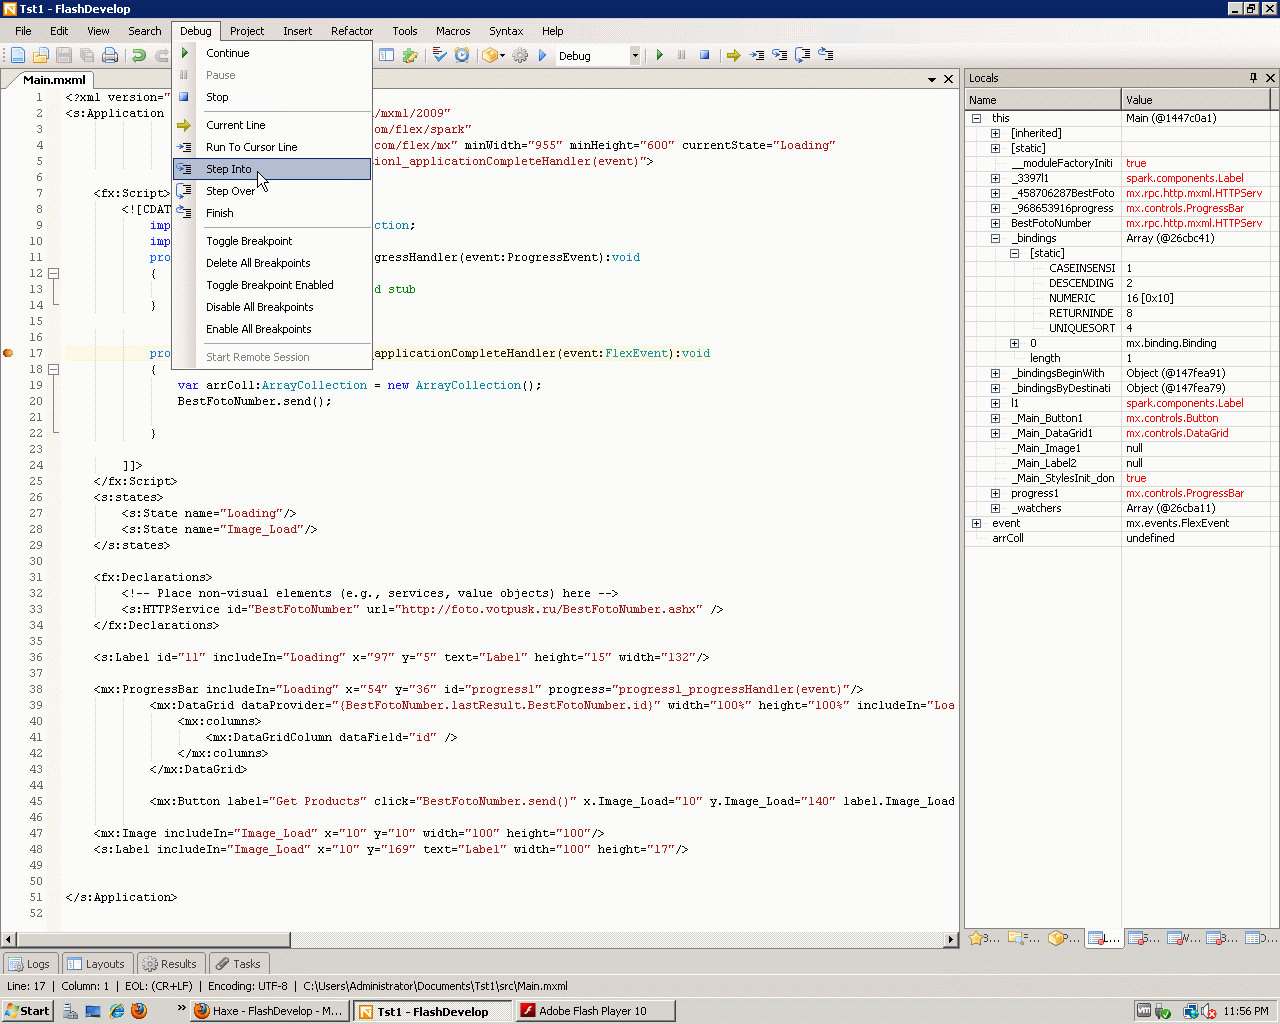The height and width of the screenshot is (1024, 1280).
Task: Click the alarm clock icon in toolbar
Action: 462,56
